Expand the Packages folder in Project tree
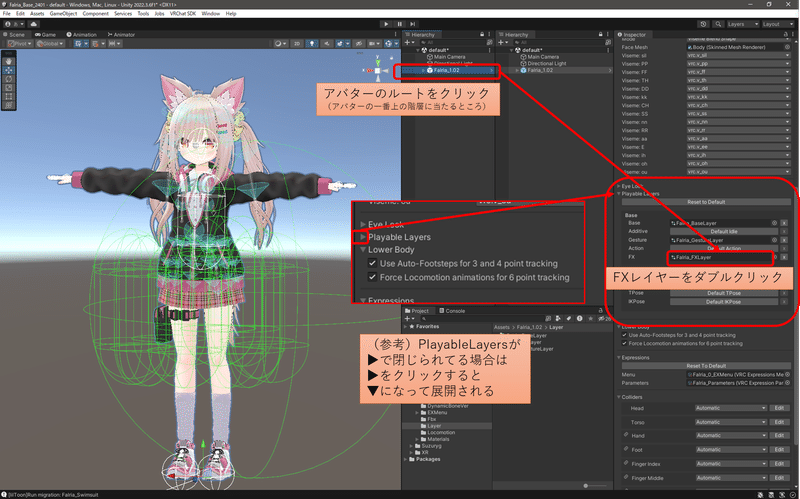Viewport: 800px width, 499px height. coord(407,459)
